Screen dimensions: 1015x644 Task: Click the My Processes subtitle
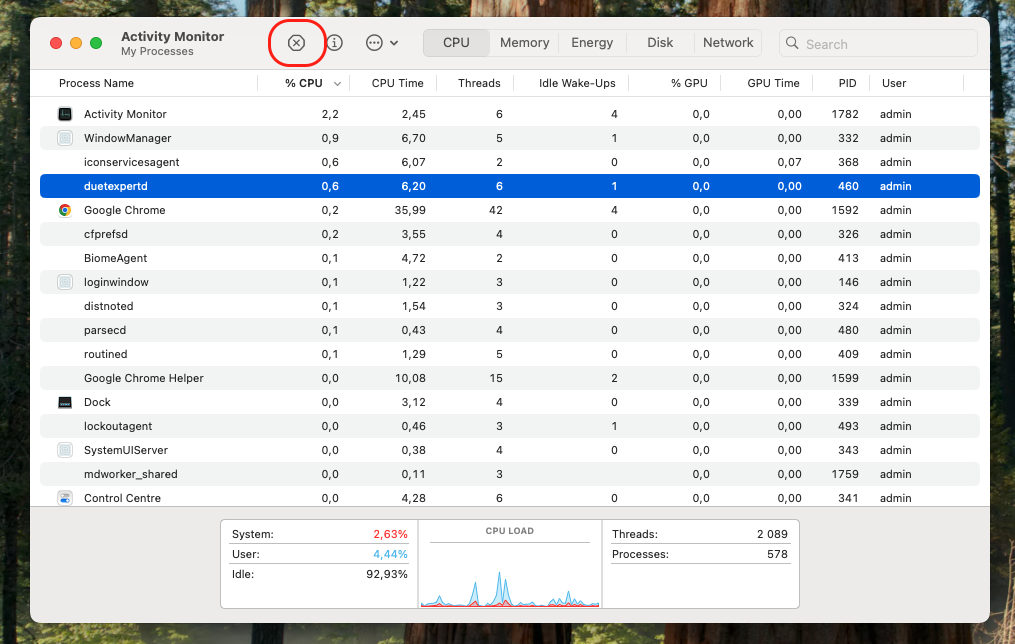pyautogui.click(x=157, y=51)
